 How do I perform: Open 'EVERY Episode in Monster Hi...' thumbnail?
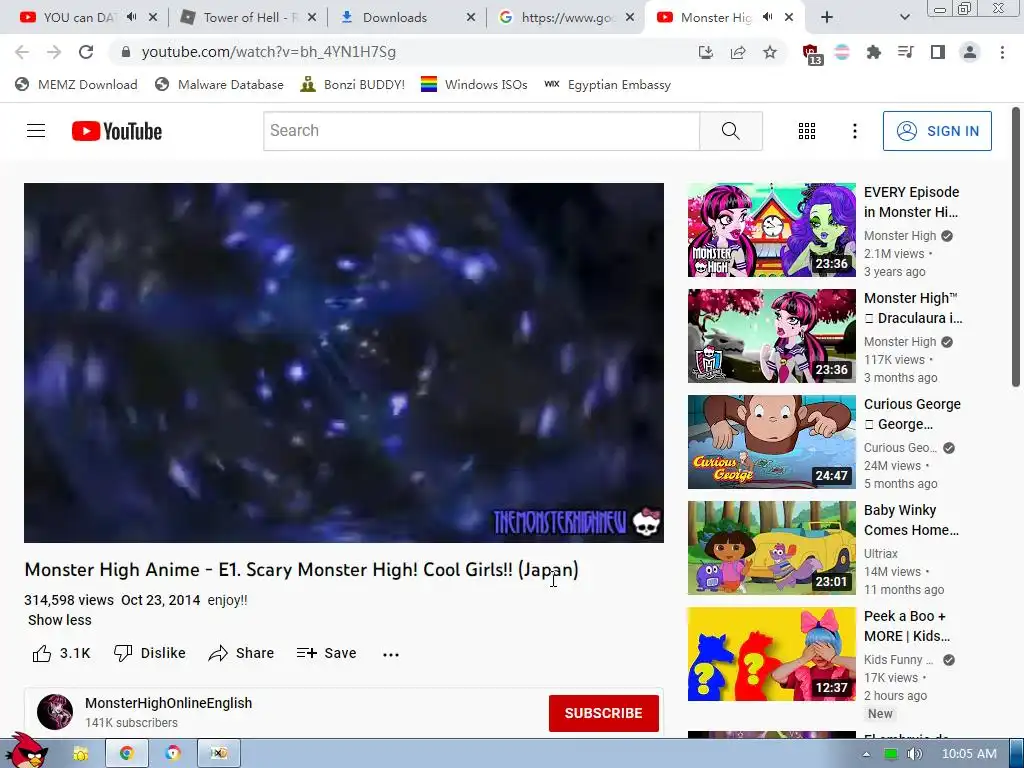(x=771, y=230)
